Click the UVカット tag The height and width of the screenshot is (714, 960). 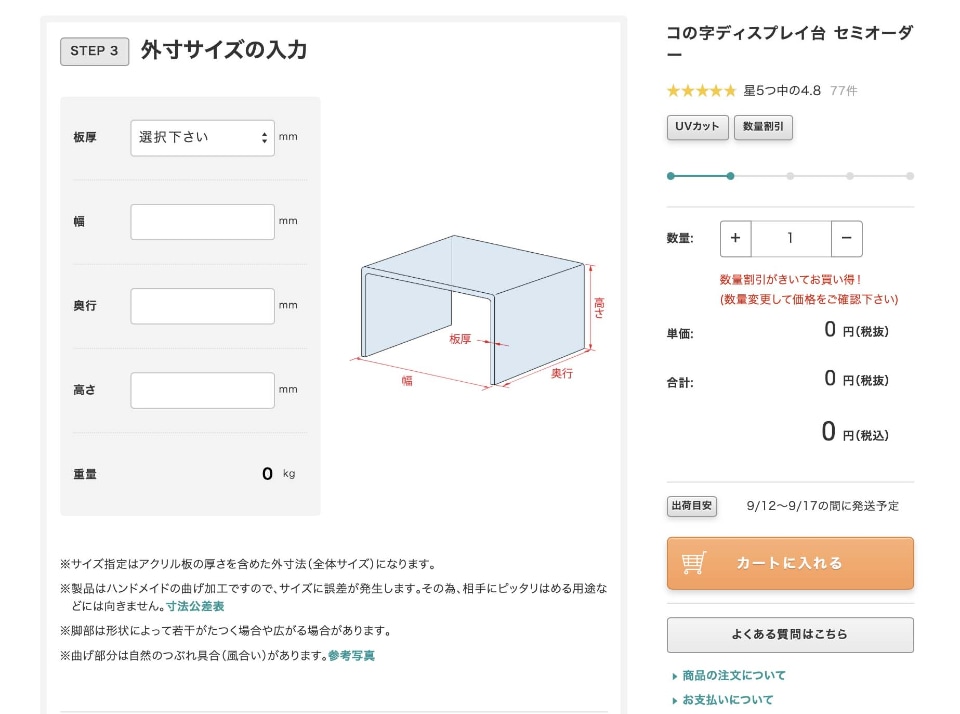697,127
